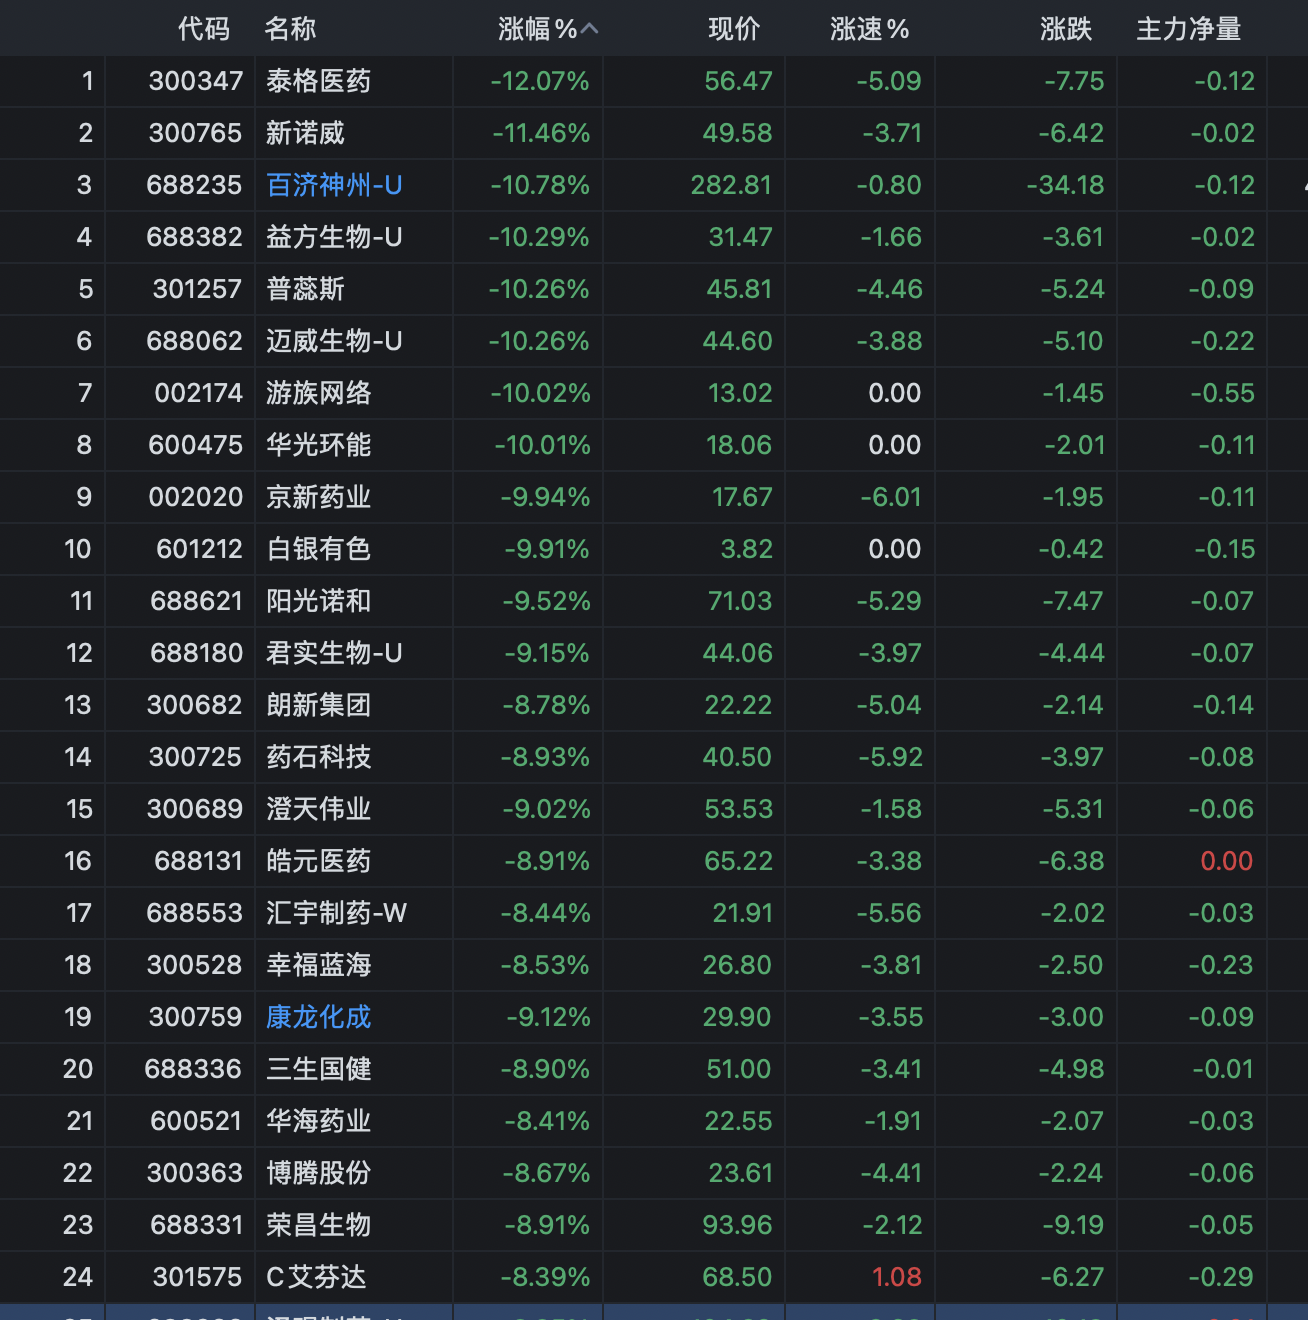Image resolution: width=1308 pixels, height=1320 pixels.
Task: Click the sort arrow beside 涨幅%
Action: coord(589,29)
